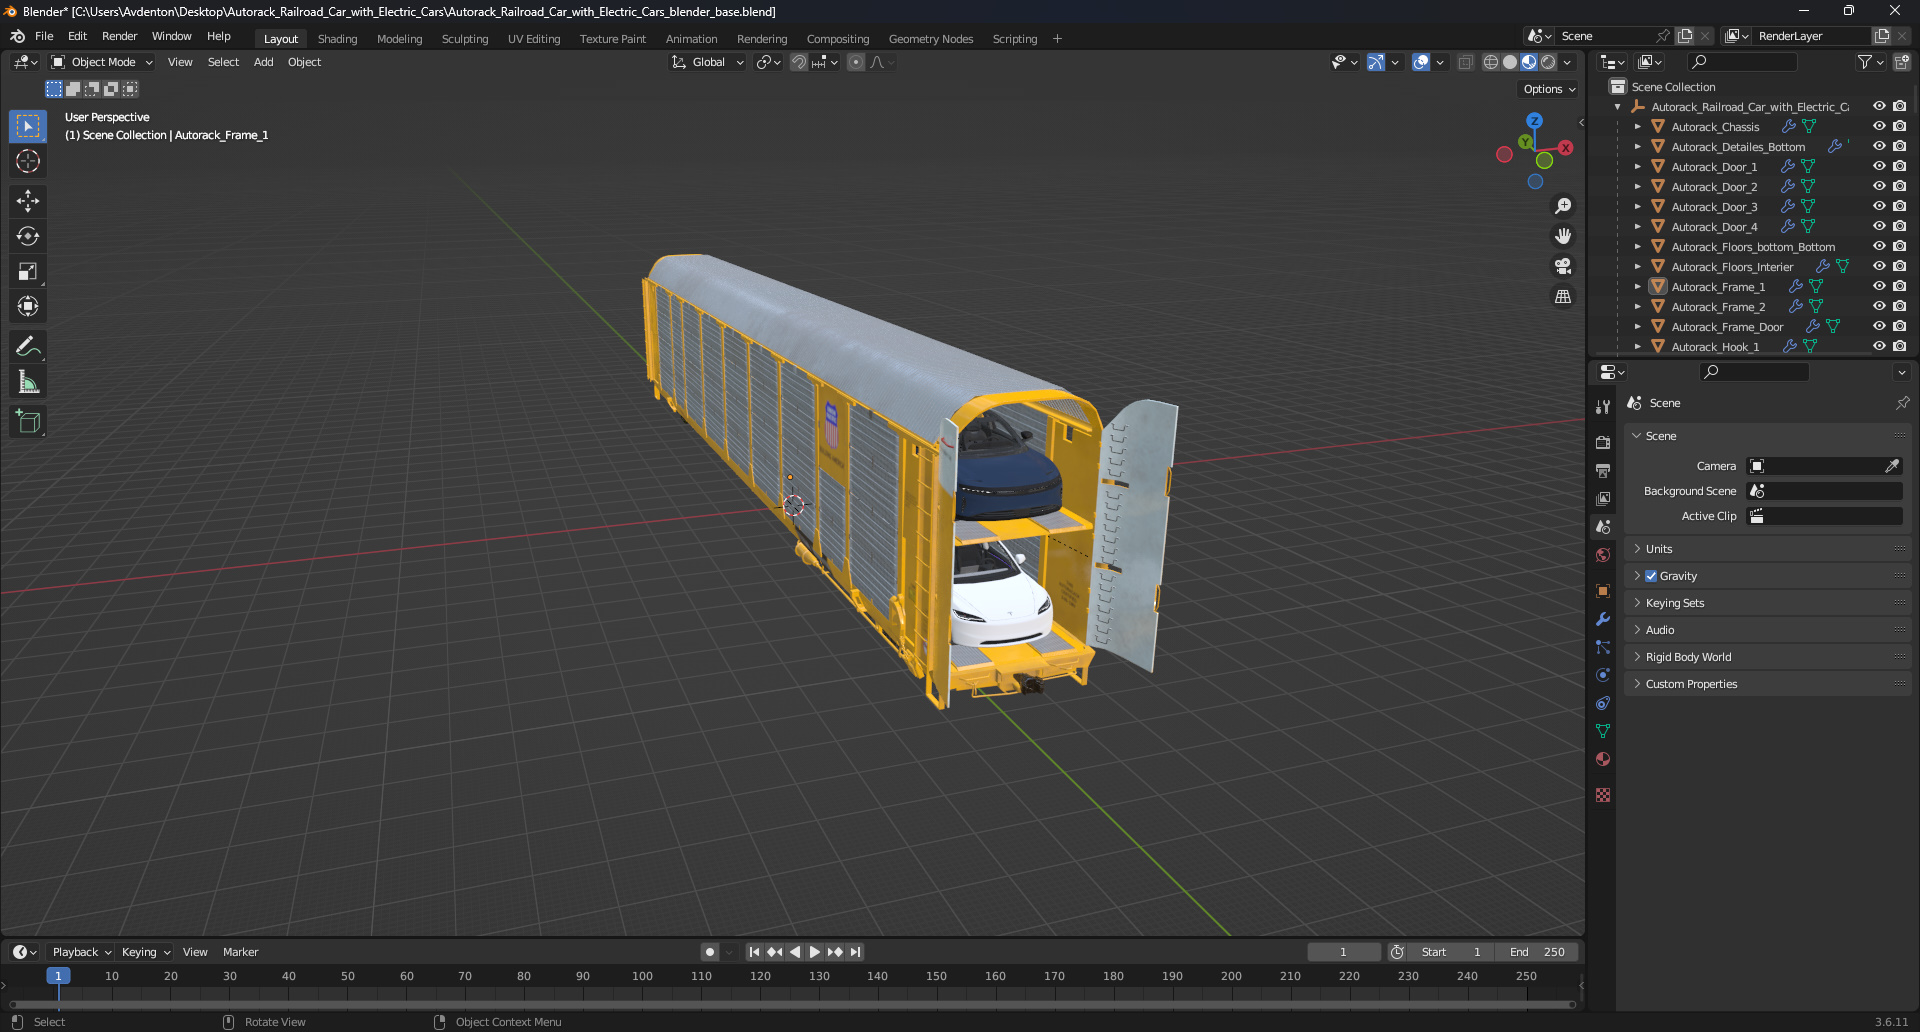Open the Render properties tab
Image resolution: width=1920 pixels, height=1032 pixels.
click(1603, 442)
